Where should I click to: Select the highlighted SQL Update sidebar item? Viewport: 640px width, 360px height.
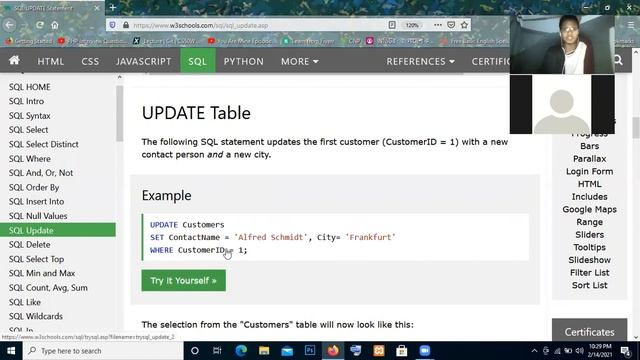click(58, 230)
